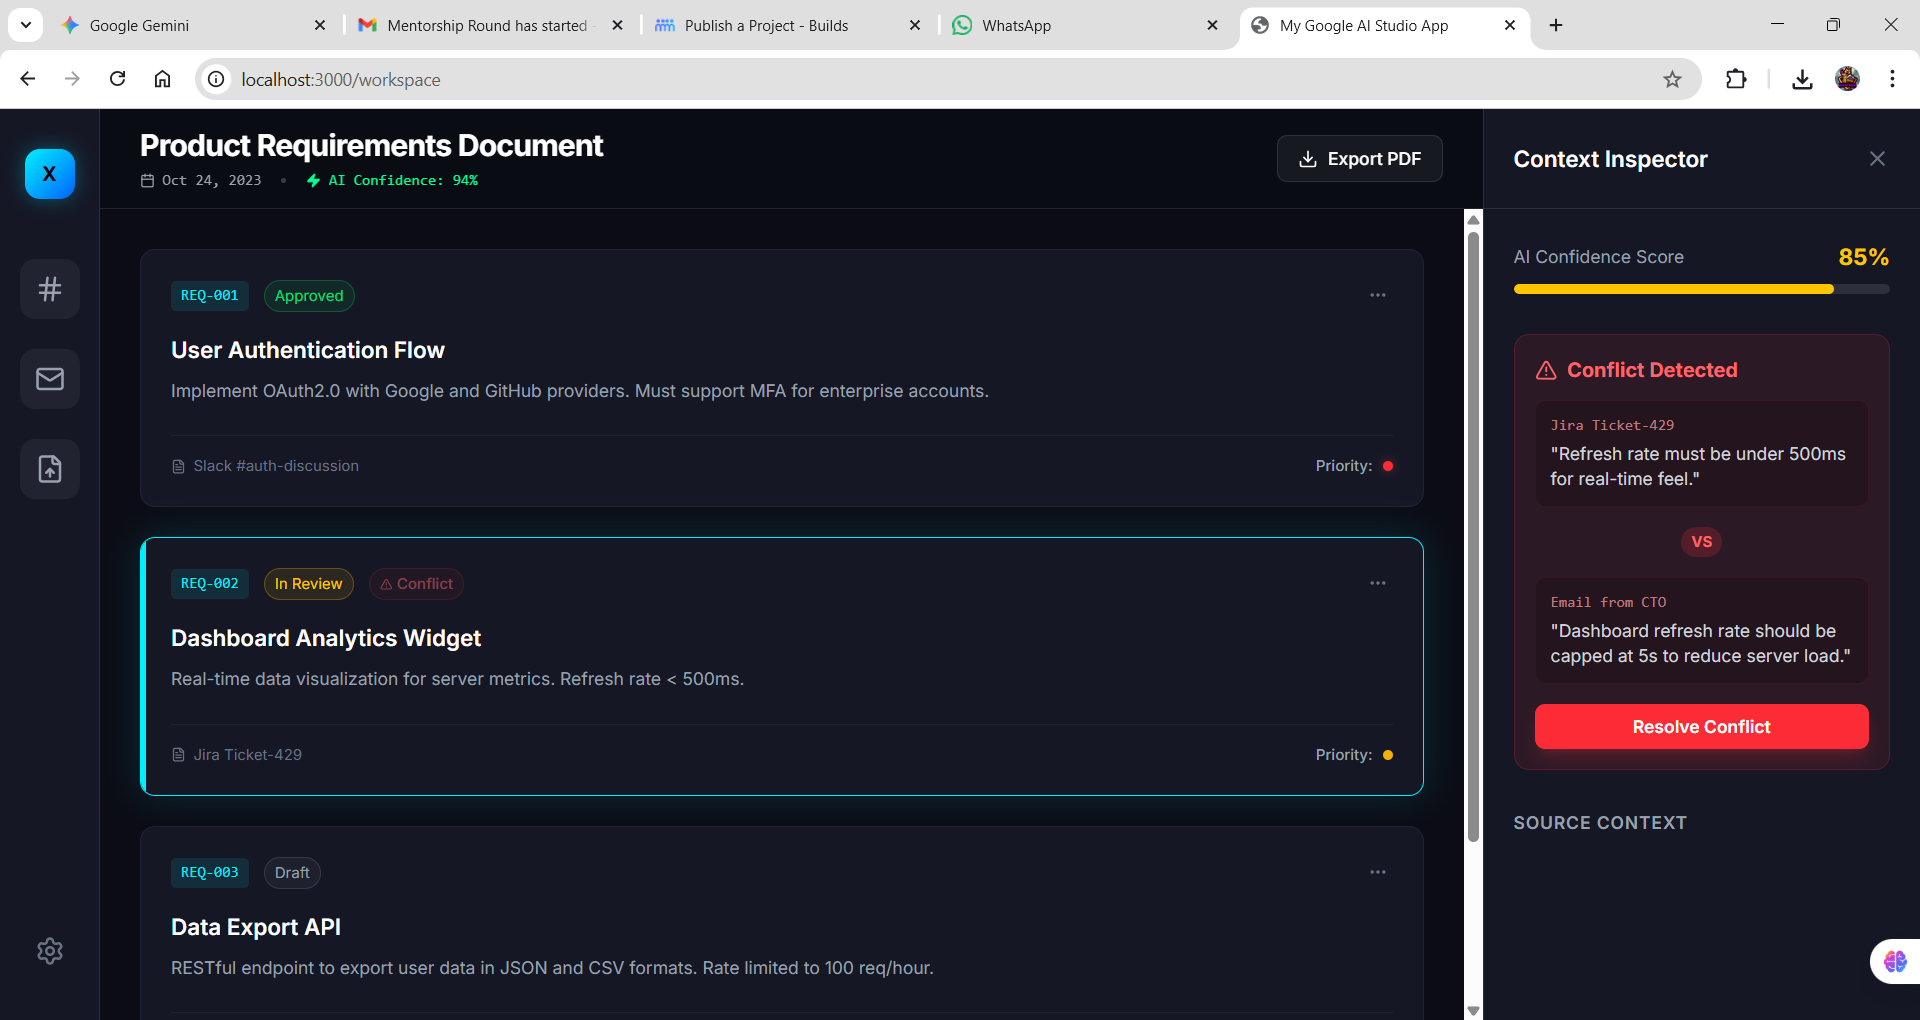
Task: Switch to the WhatsApp tab
Action: (1016, 25)
